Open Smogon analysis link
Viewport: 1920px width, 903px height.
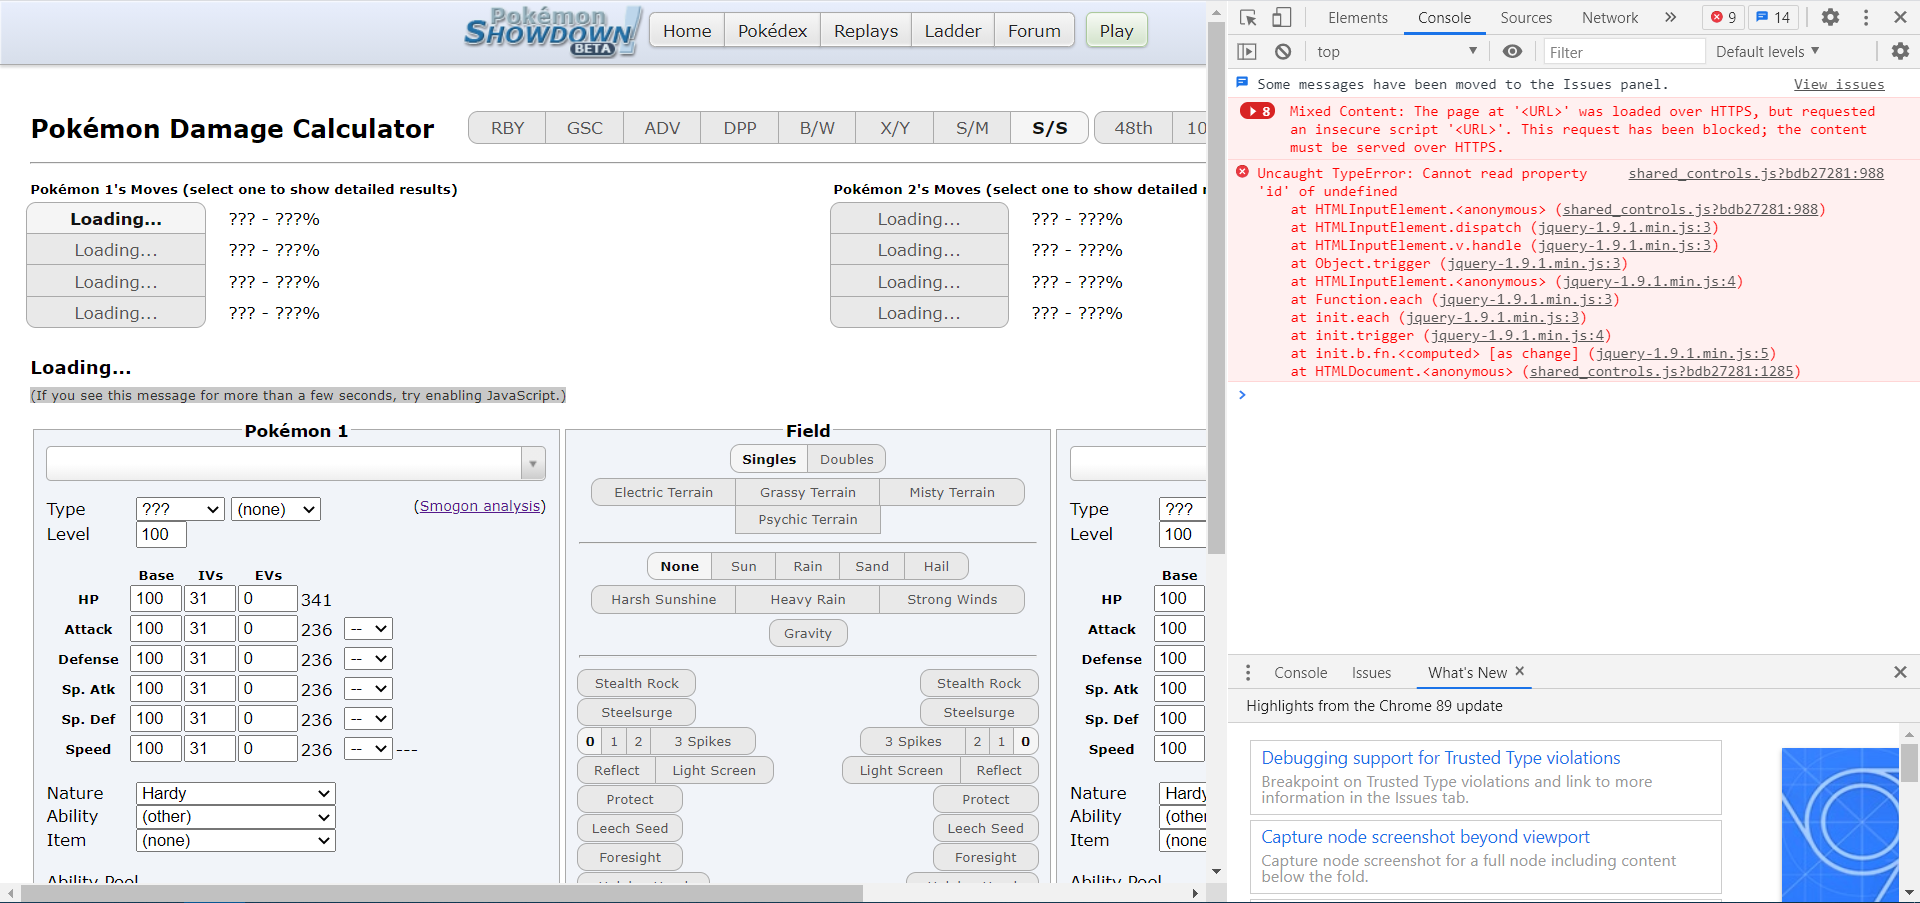(481, 506)
